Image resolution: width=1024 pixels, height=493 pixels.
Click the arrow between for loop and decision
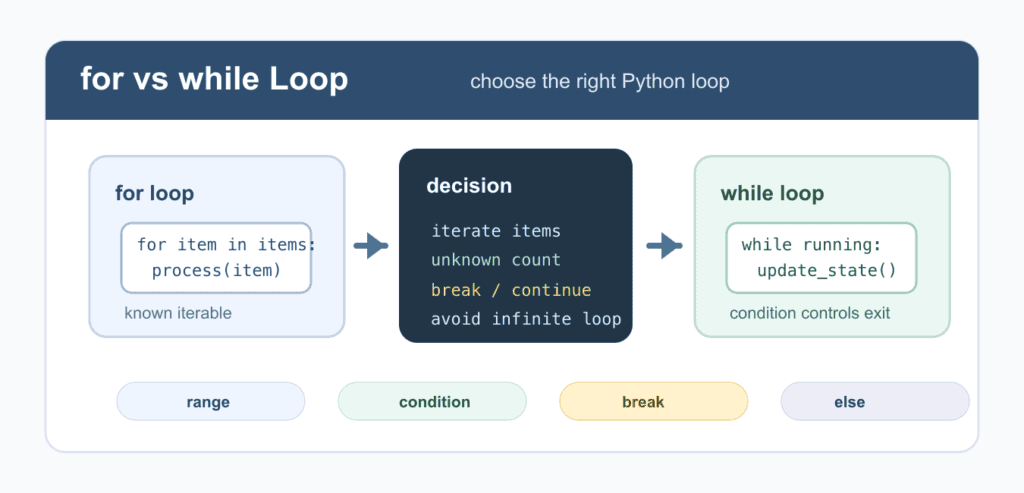371,246
